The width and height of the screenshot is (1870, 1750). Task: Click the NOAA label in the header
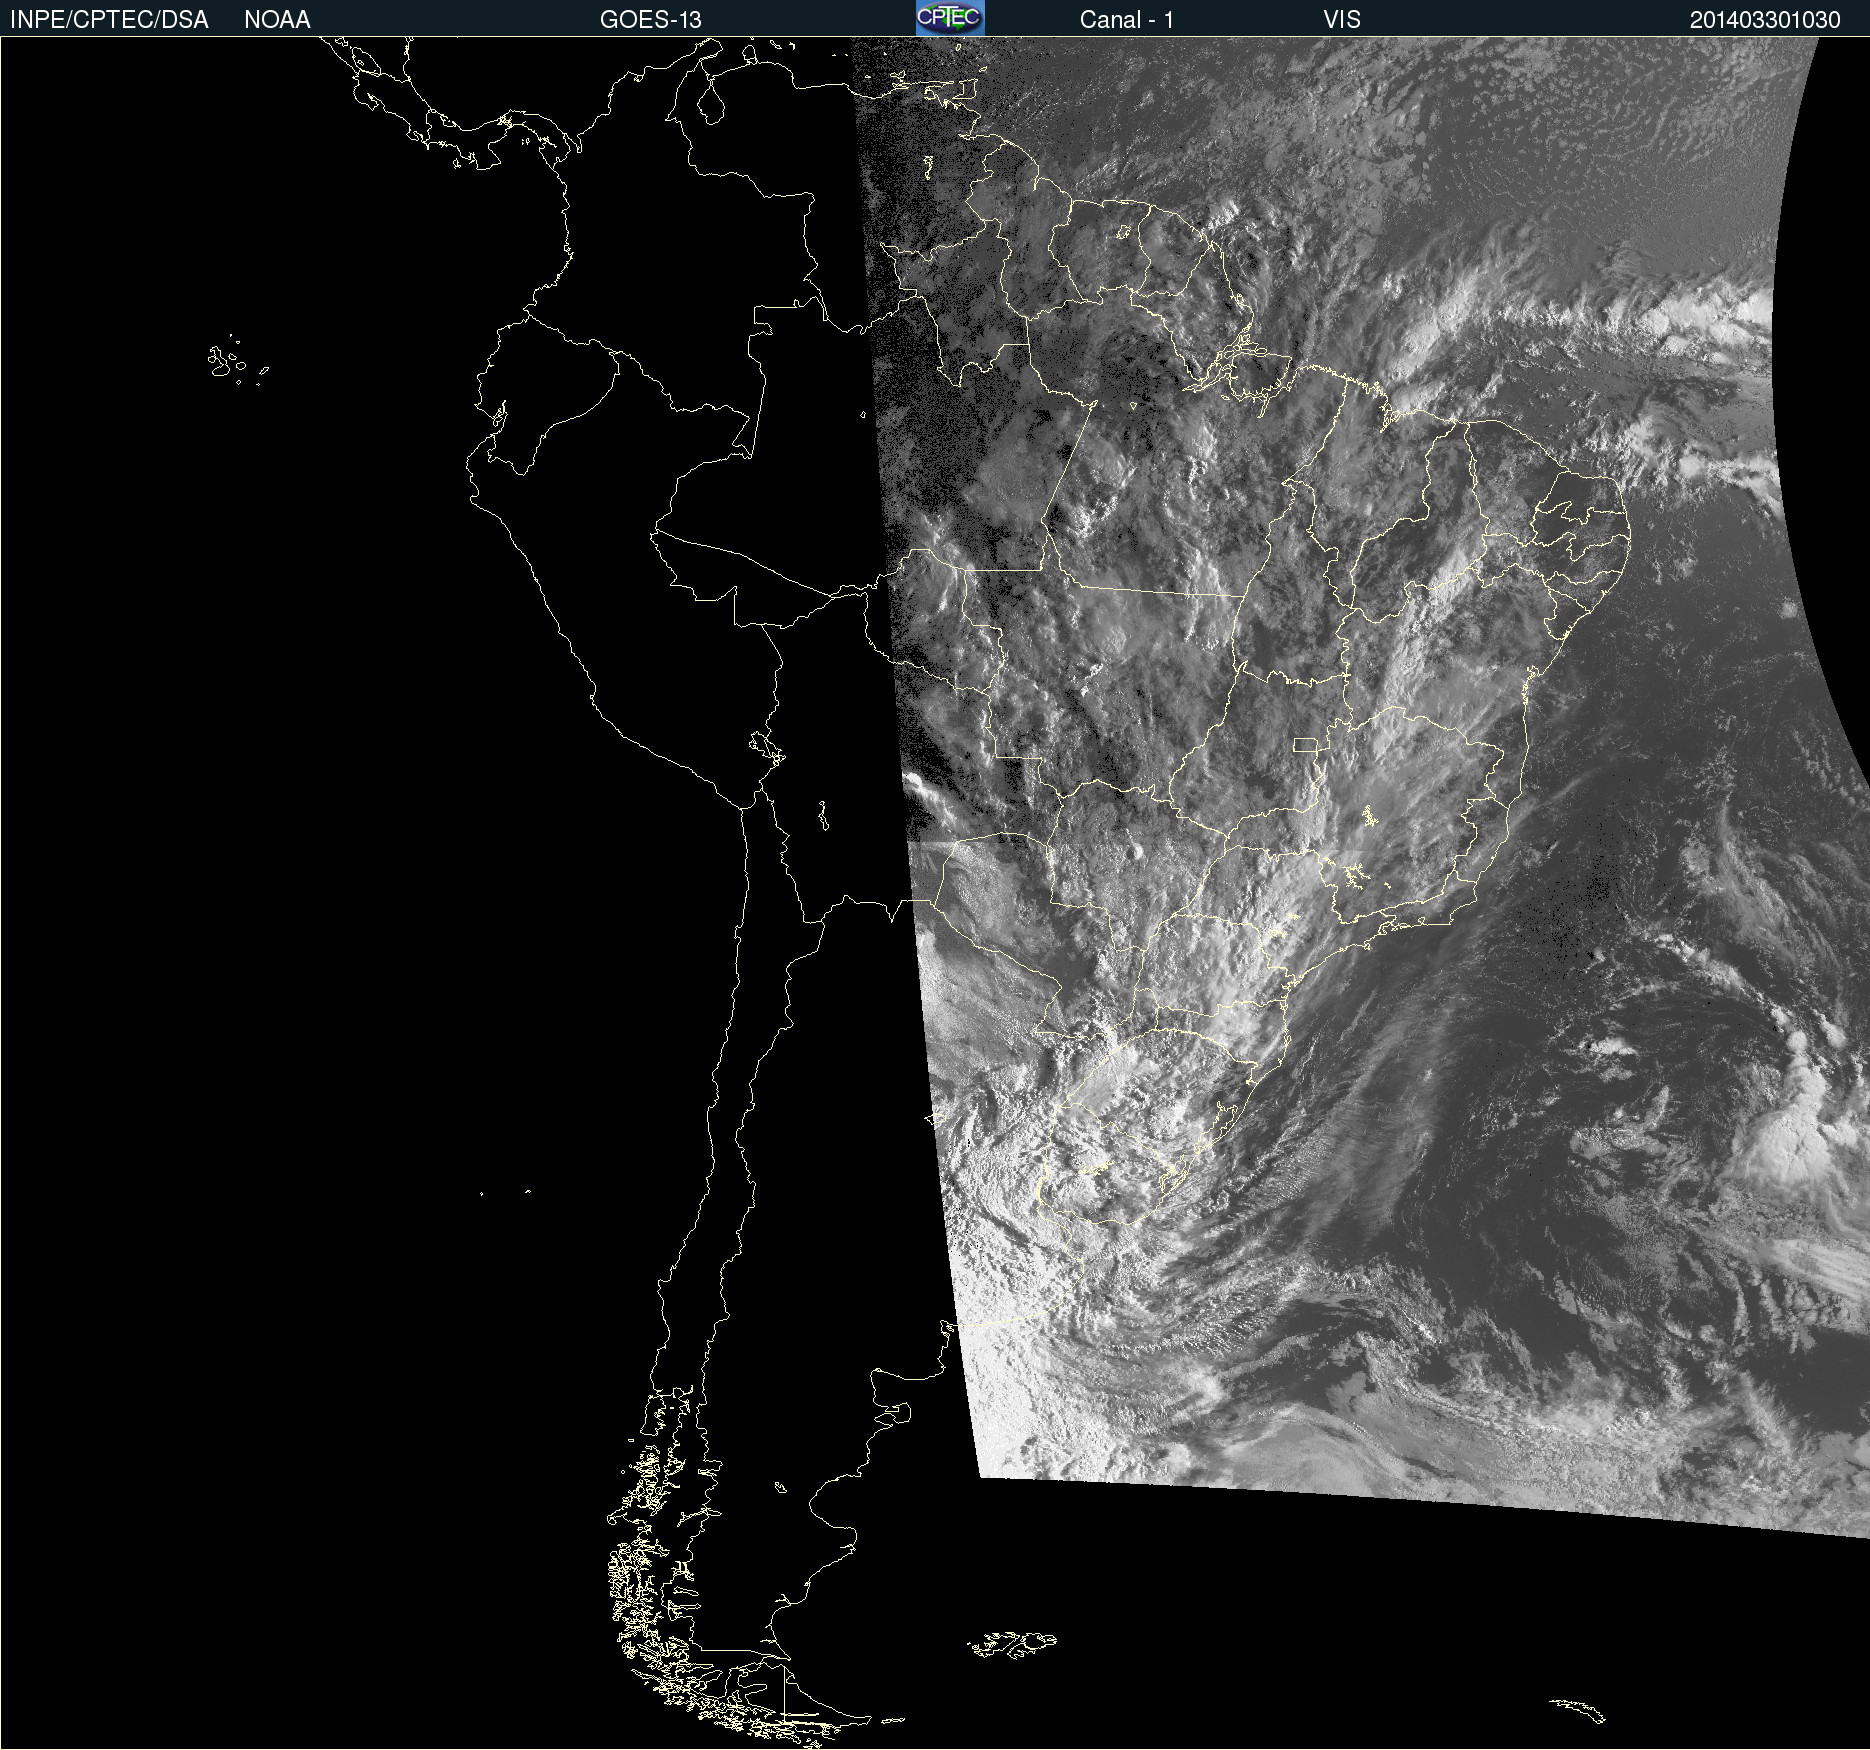coord(277,20)
